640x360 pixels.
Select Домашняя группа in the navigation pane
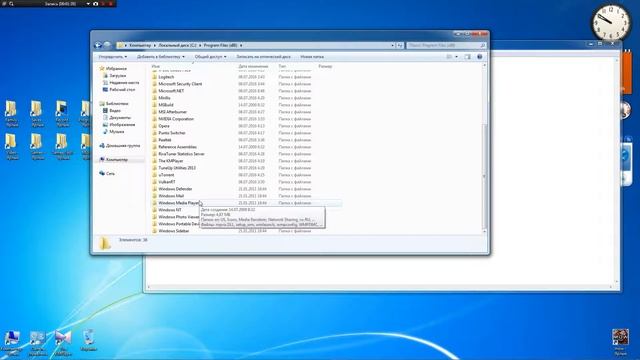122,146
